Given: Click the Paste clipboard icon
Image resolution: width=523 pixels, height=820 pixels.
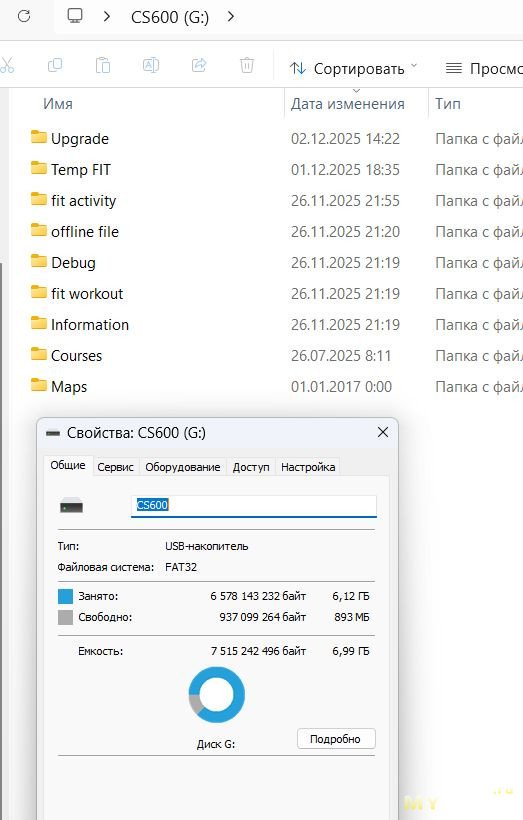Looking at the screenshot, I should [103, 65].
